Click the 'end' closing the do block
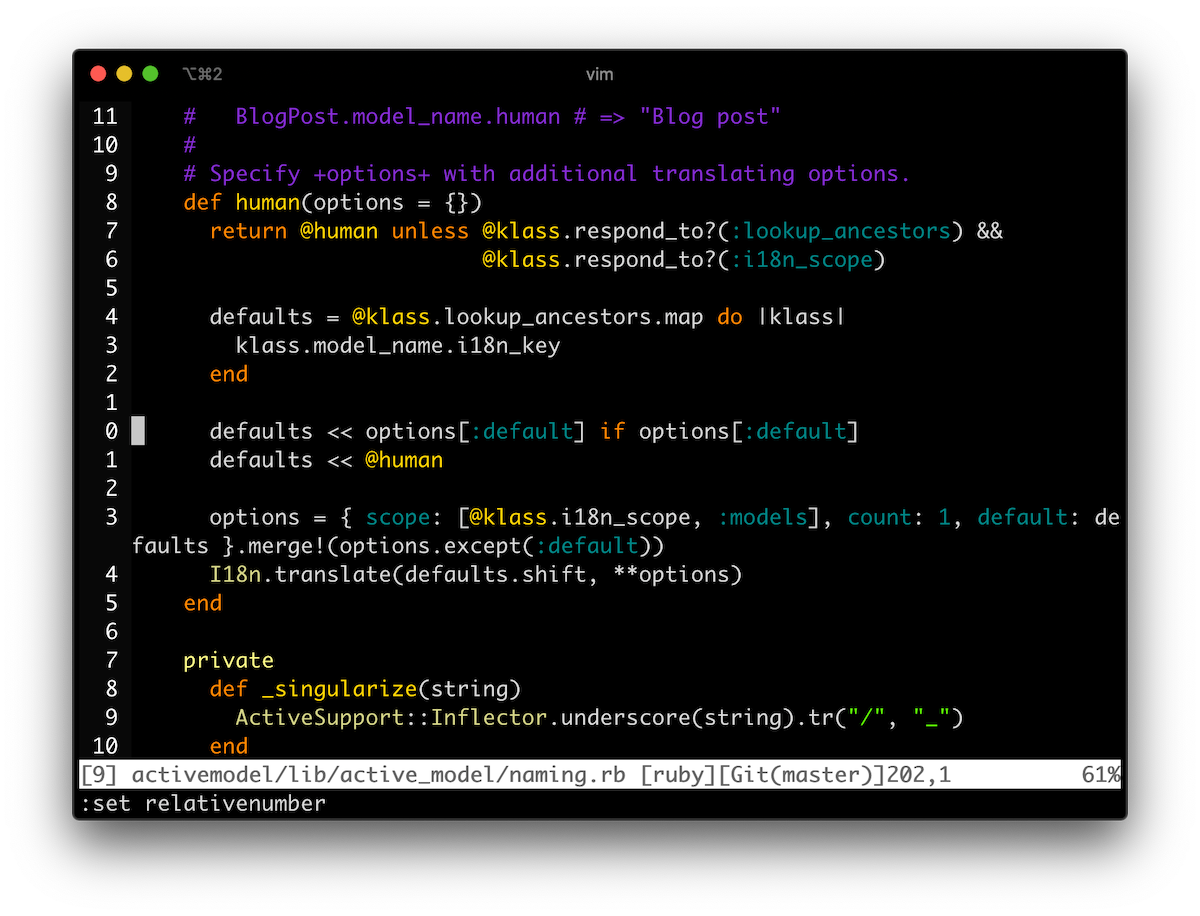The width and height of the screenshot is (1200, 916). tap(229, 374)
